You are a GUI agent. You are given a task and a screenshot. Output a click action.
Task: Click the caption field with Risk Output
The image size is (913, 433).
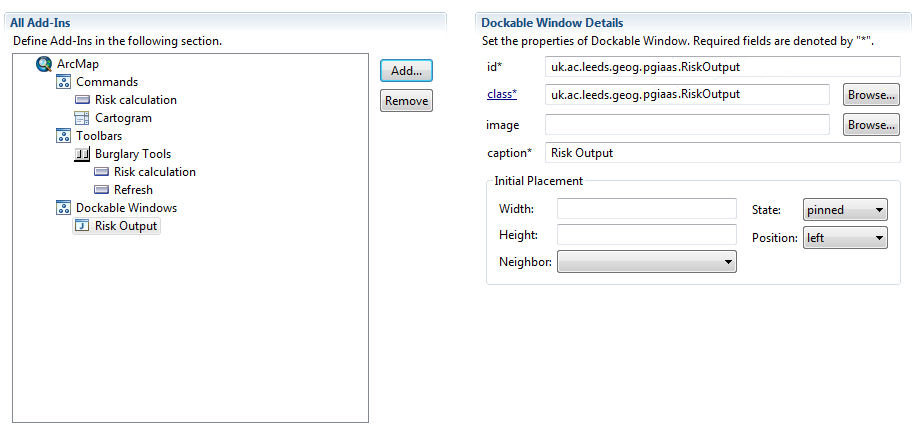(x=723, y=153)
